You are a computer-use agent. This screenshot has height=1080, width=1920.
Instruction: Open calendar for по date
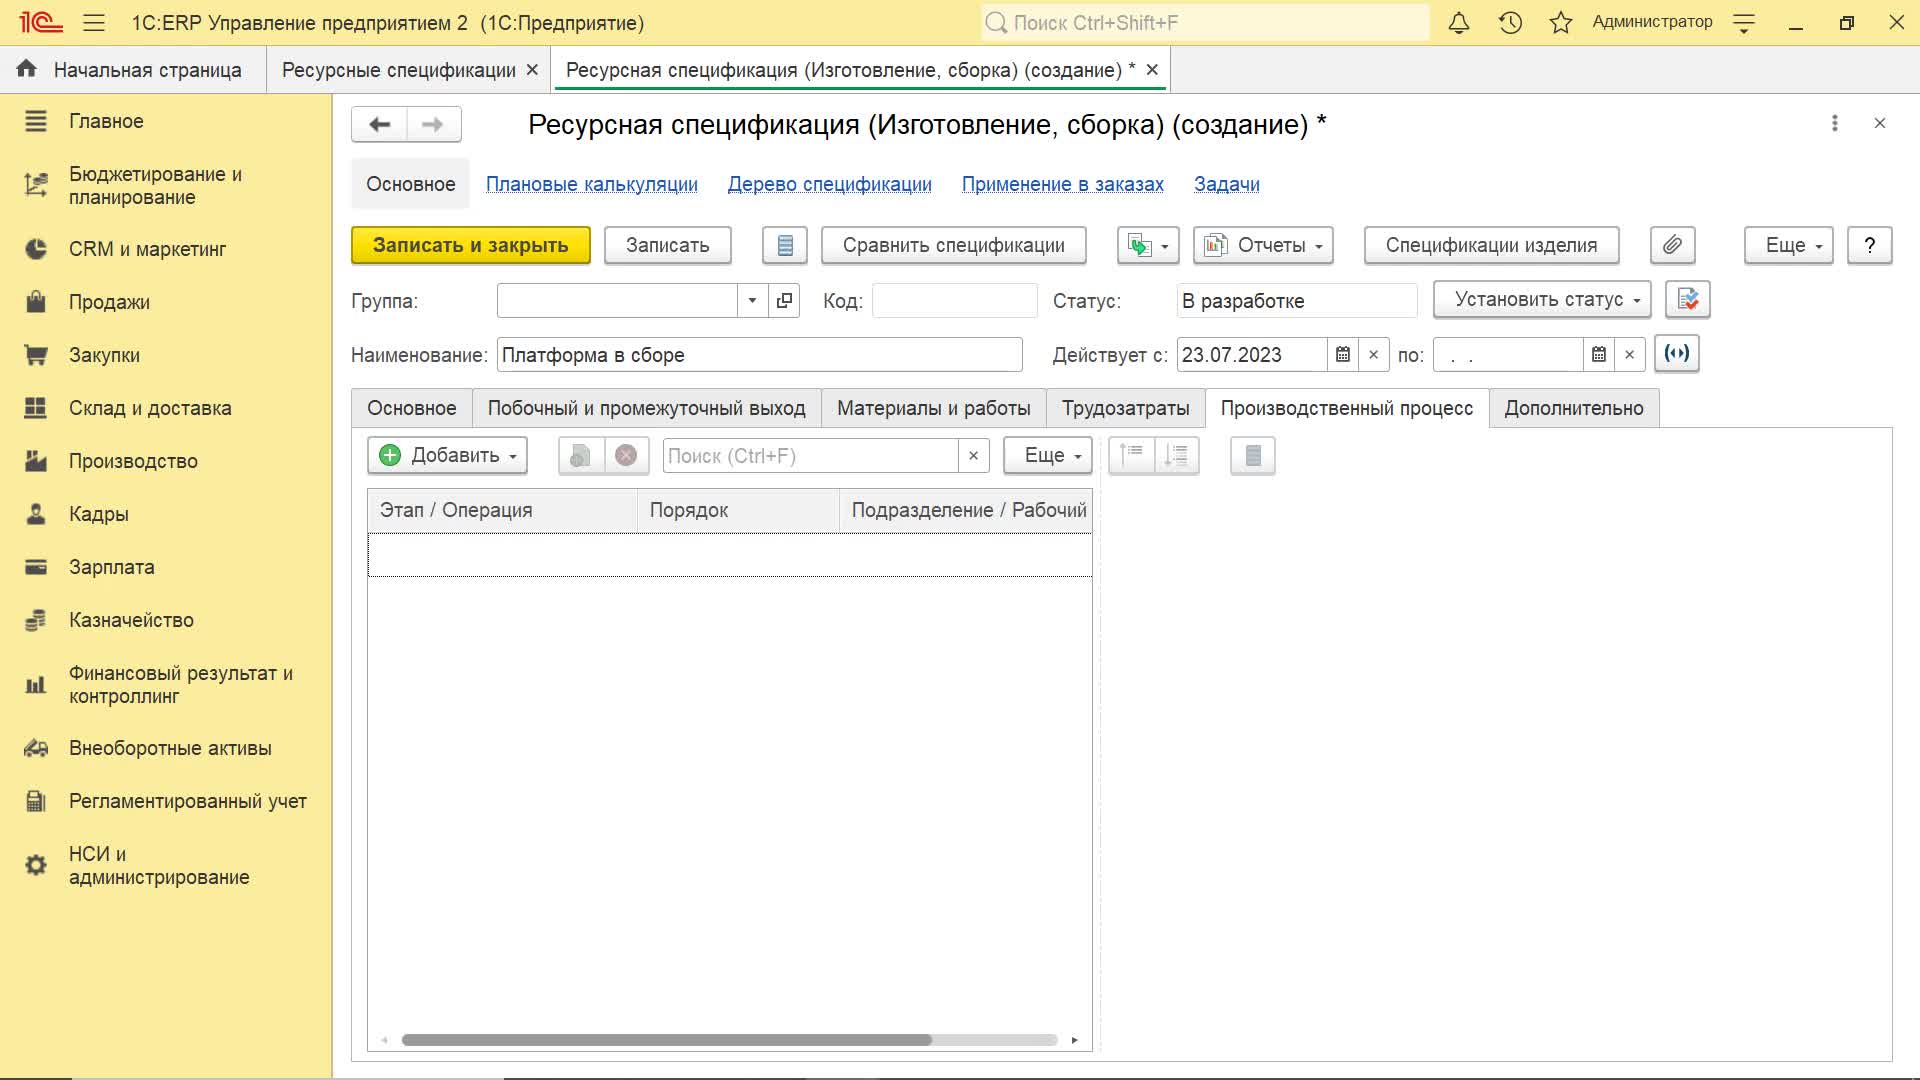(x=1599, y=355)
